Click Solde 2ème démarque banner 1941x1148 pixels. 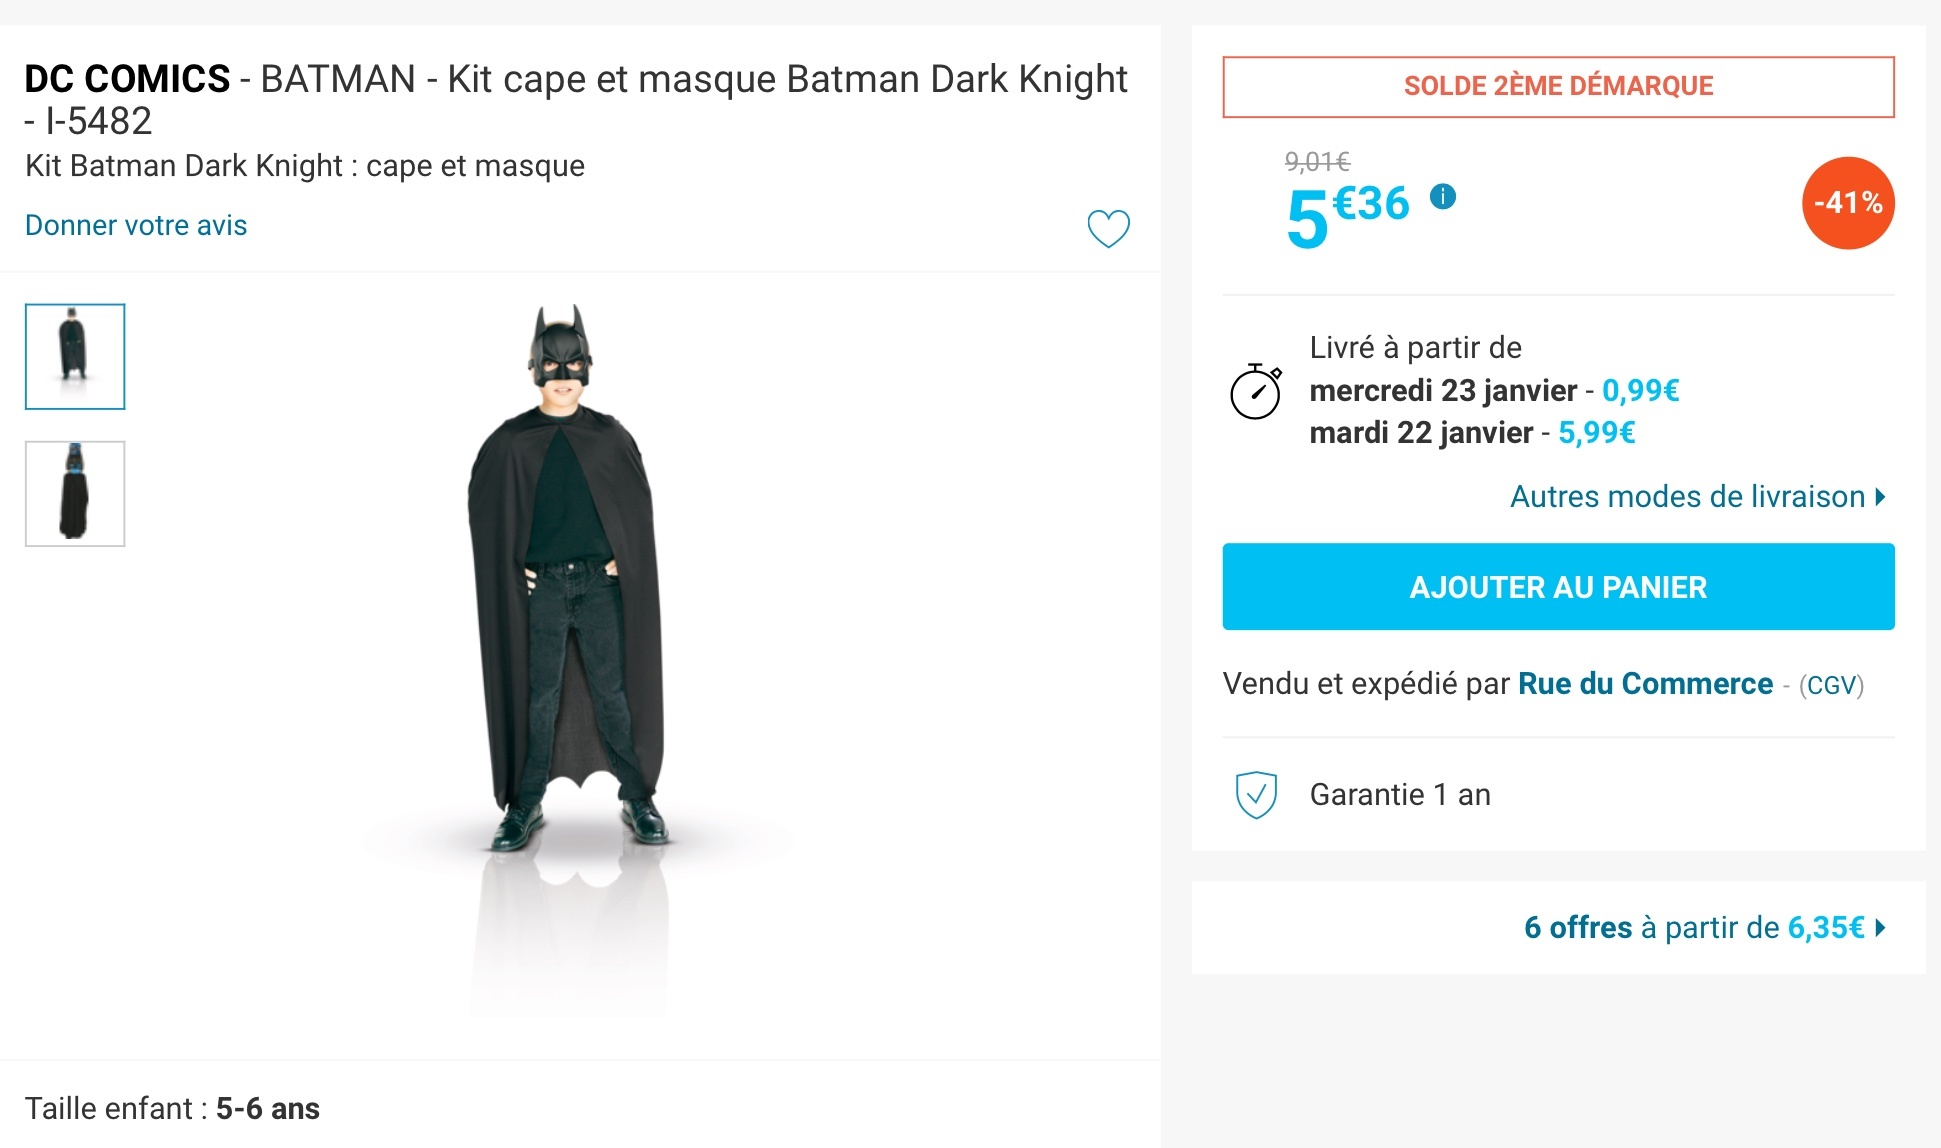[1557, 87]
